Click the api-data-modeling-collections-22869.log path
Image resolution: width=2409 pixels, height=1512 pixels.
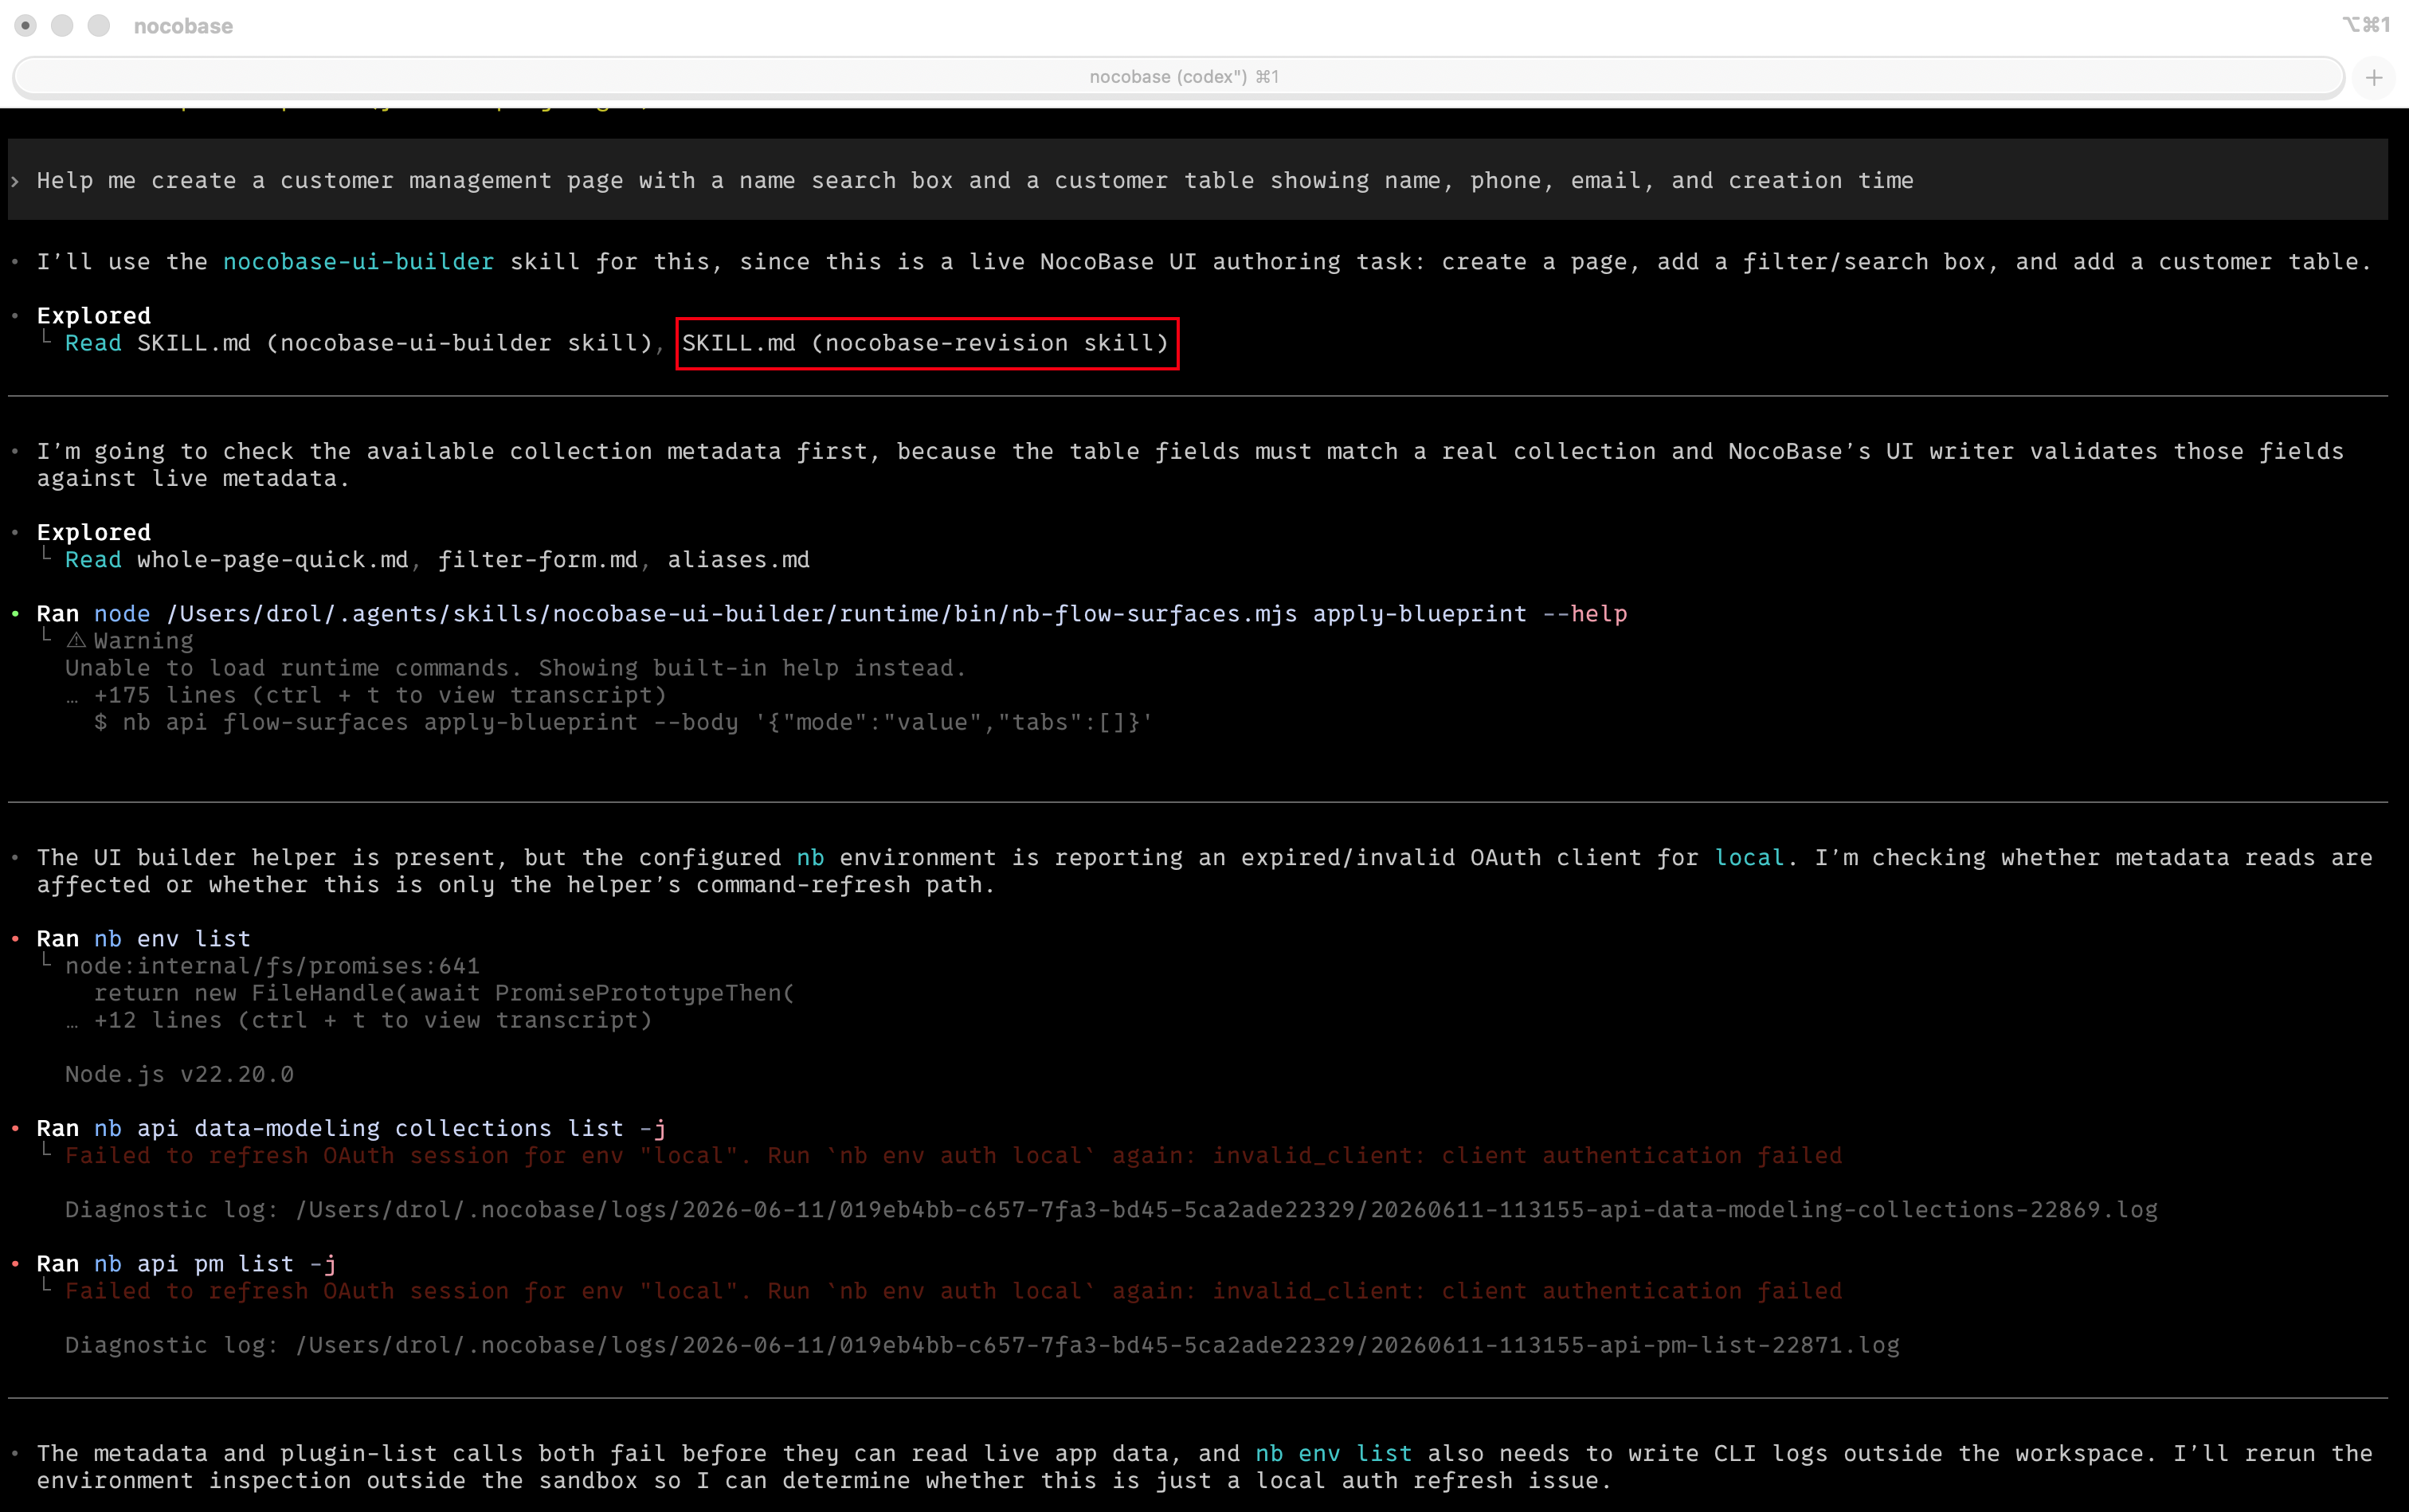[x=1227, y=1210]
